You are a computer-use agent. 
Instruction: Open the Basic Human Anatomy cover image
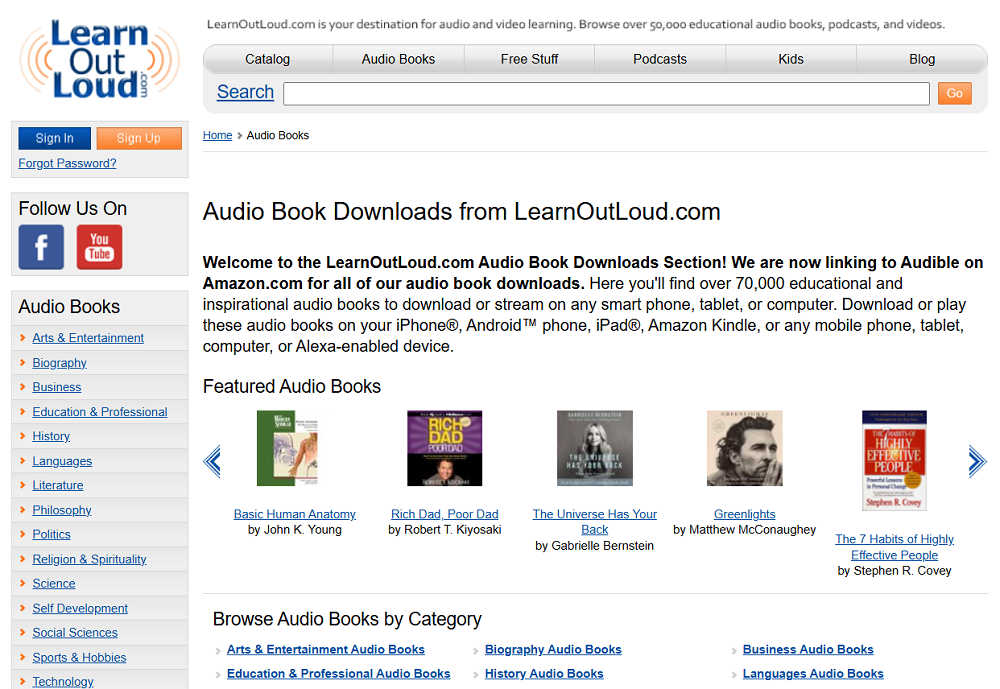tap(288, 448)
